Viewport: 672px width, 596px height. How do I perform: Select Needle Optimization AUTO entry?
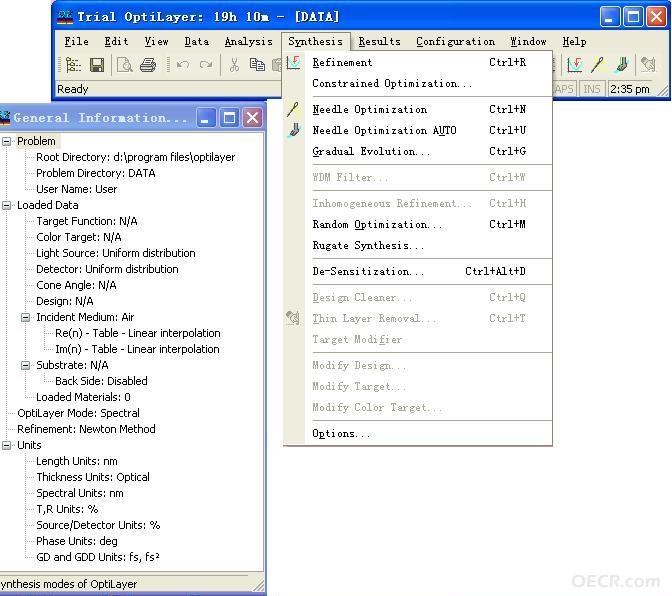click(418, 130)
